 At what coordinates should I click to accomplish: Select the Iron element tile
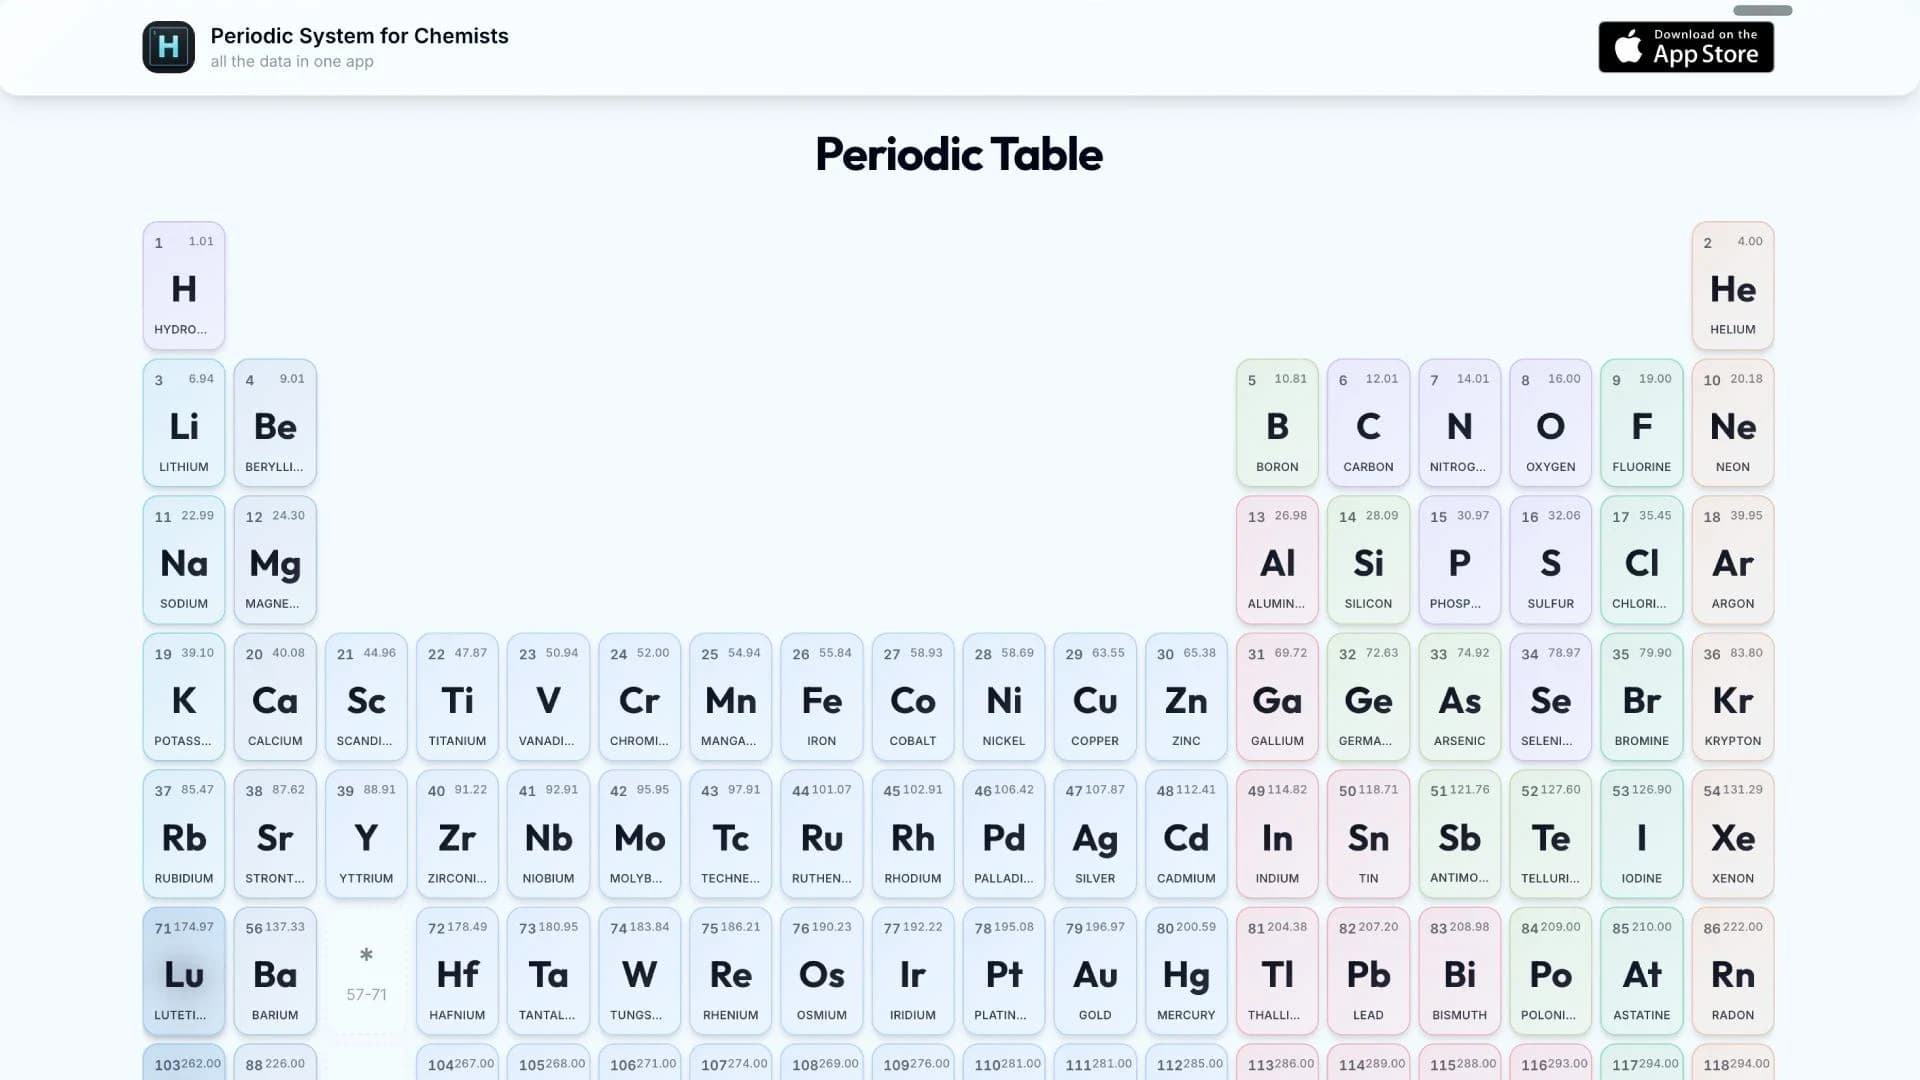click(x=822, y=697)
